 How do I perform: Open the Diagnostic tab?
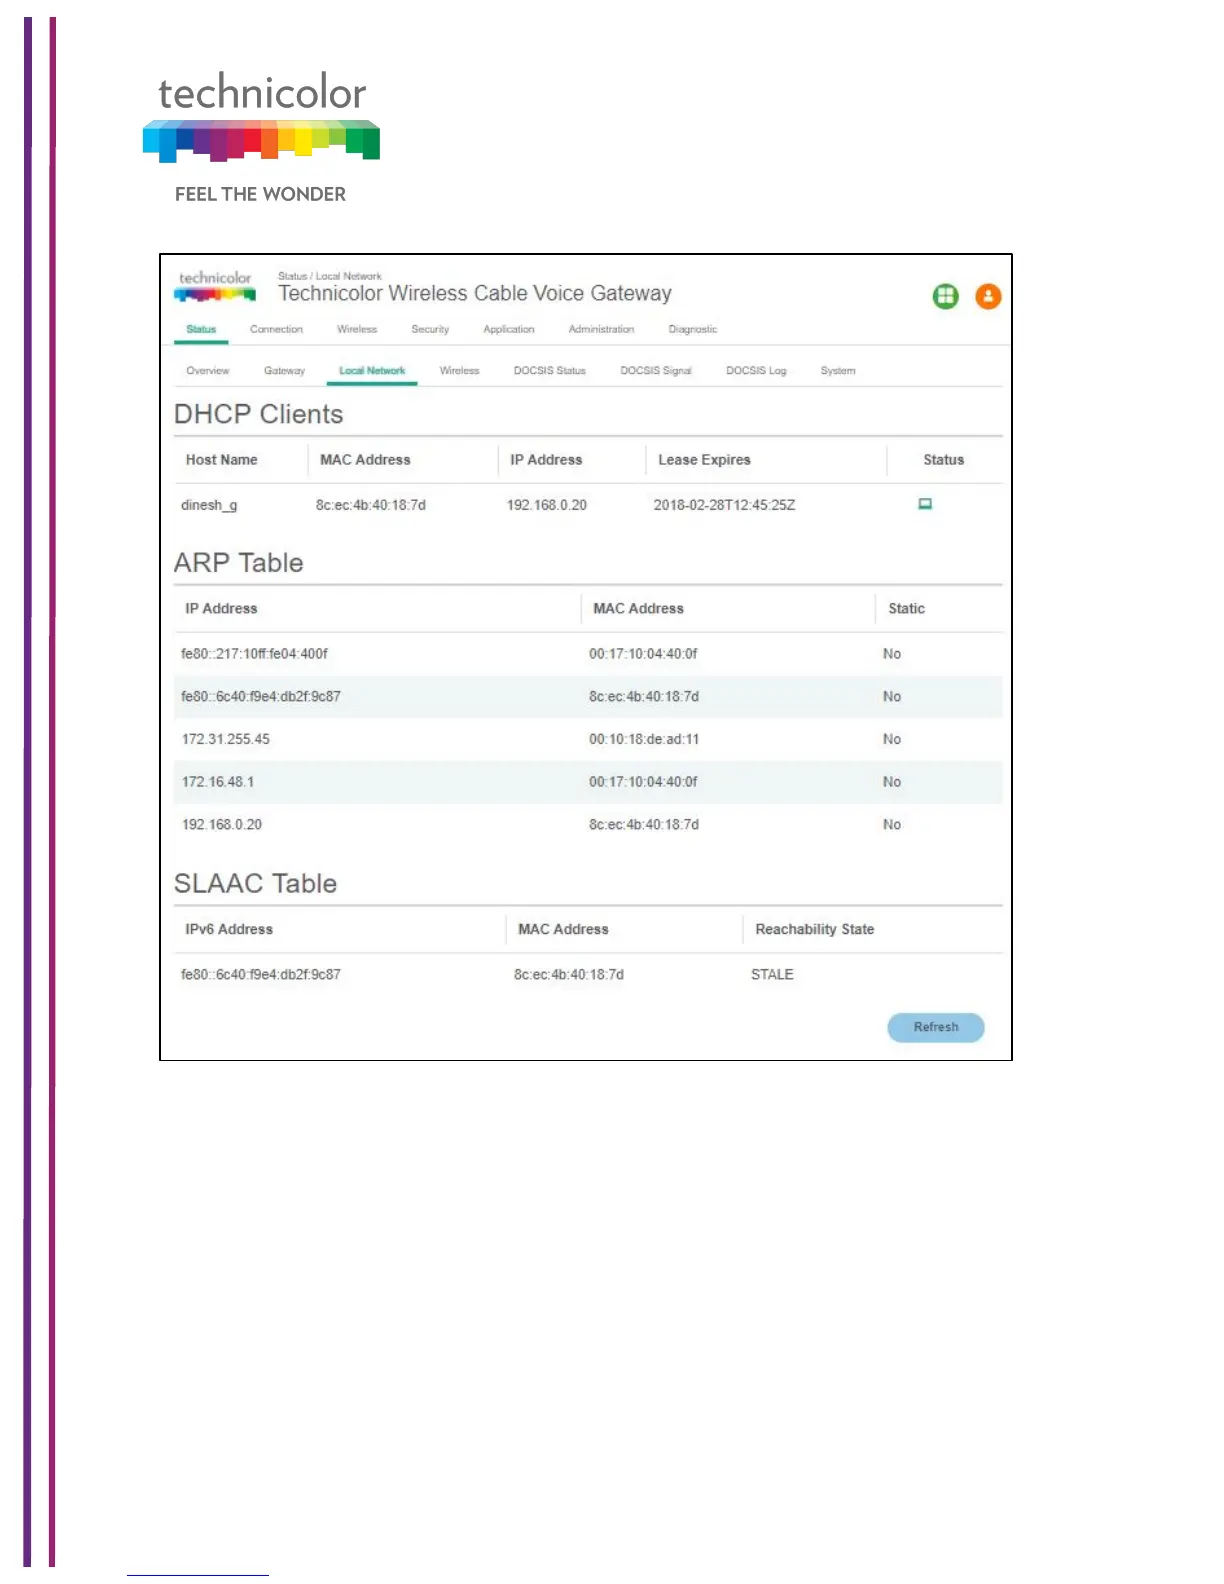pyautogui.click(x=693, y=329)
